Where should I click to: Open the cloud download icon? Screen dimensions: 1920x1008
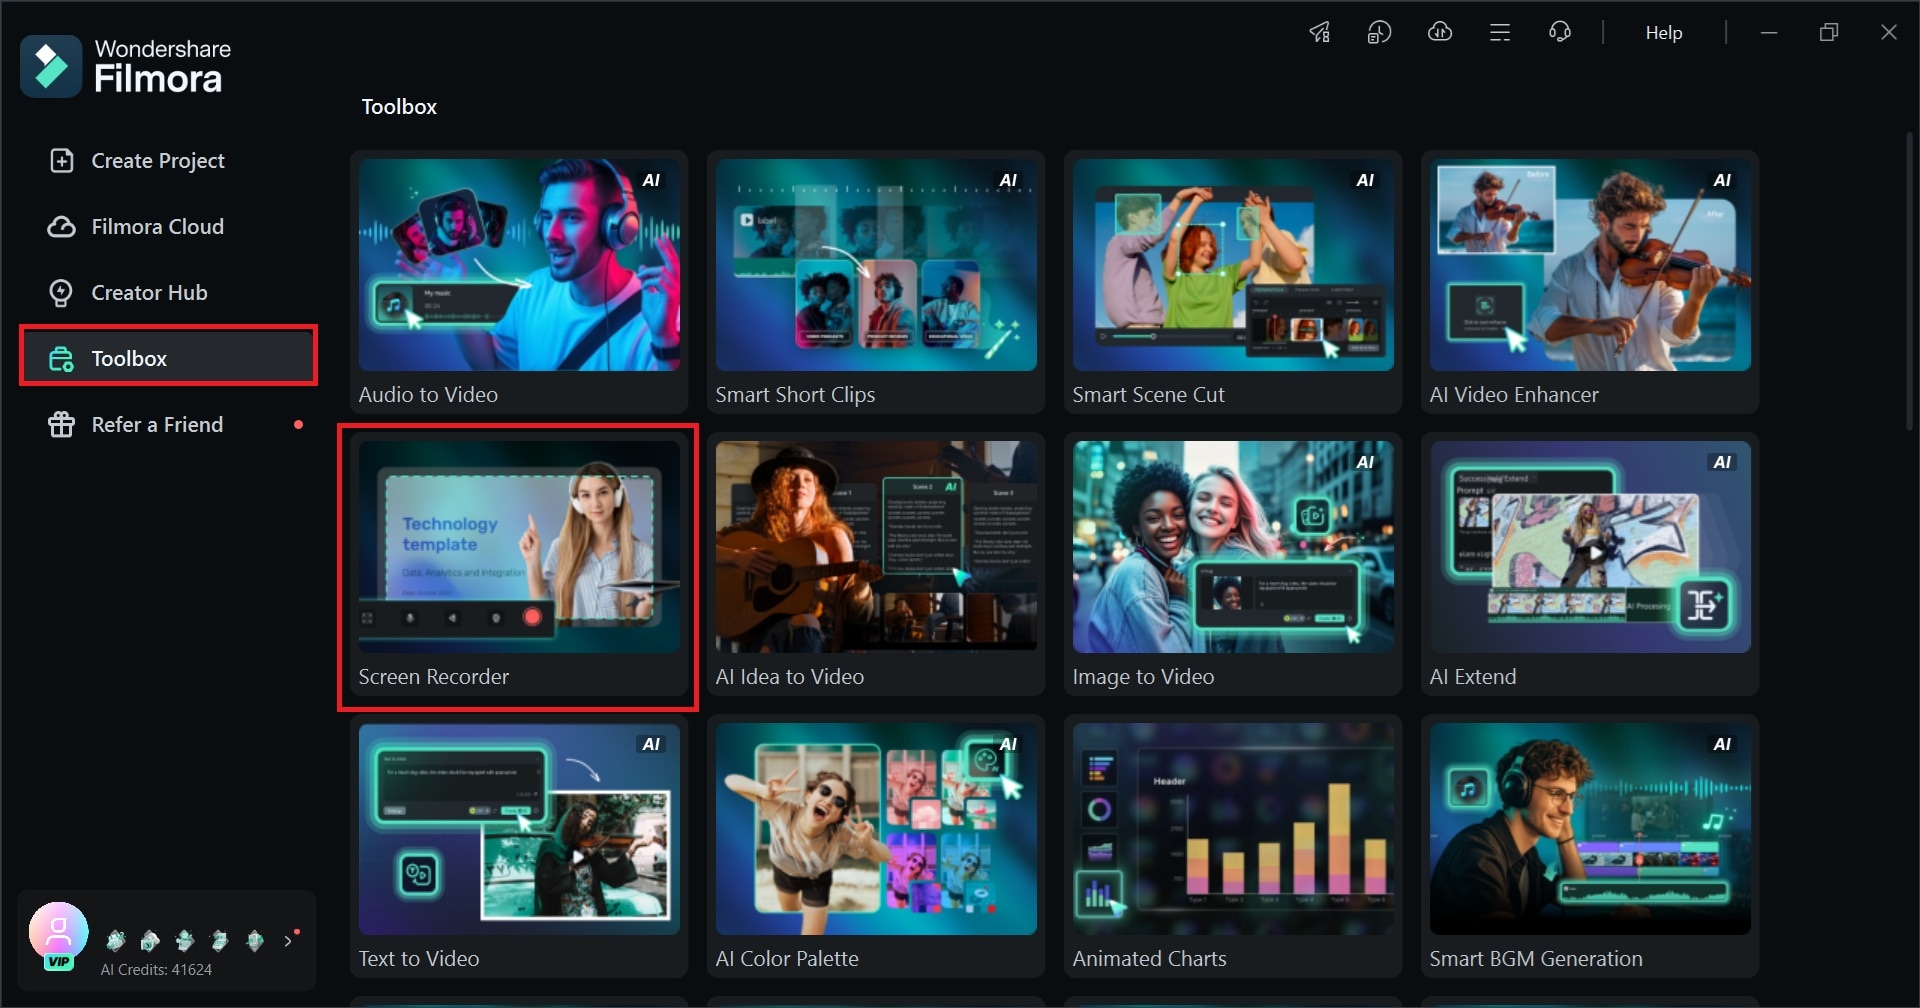pos(1440,32)
